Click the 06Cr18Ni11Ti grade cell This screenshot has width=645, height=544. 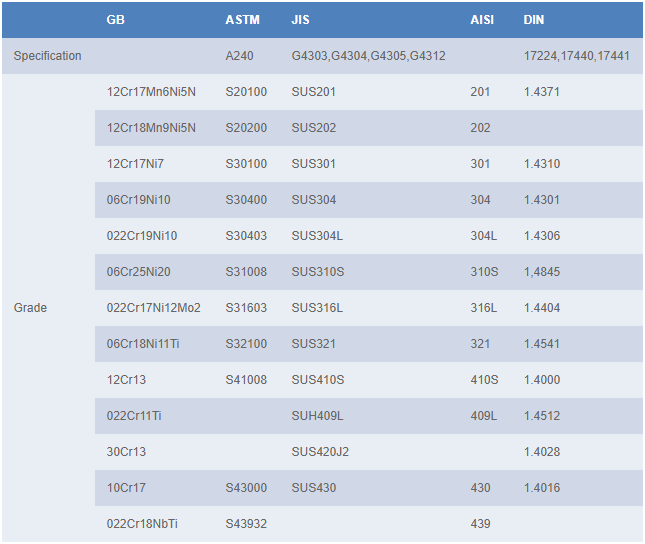click(x=143, y=344)
